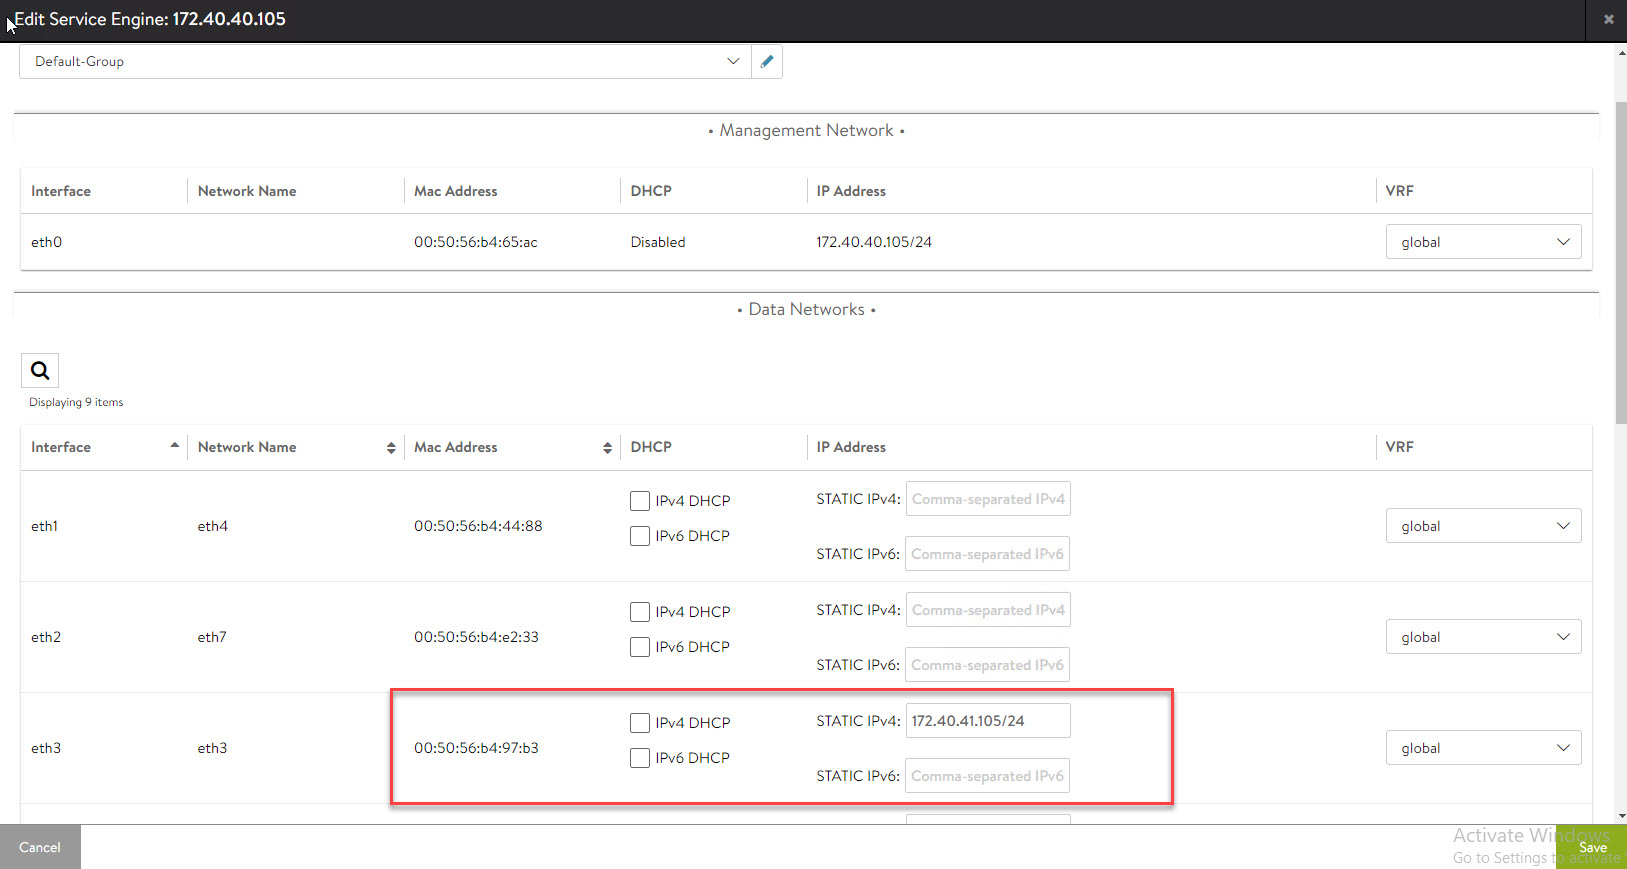Click the eth3 STATIC IPv4 address field

pos(987,721)
